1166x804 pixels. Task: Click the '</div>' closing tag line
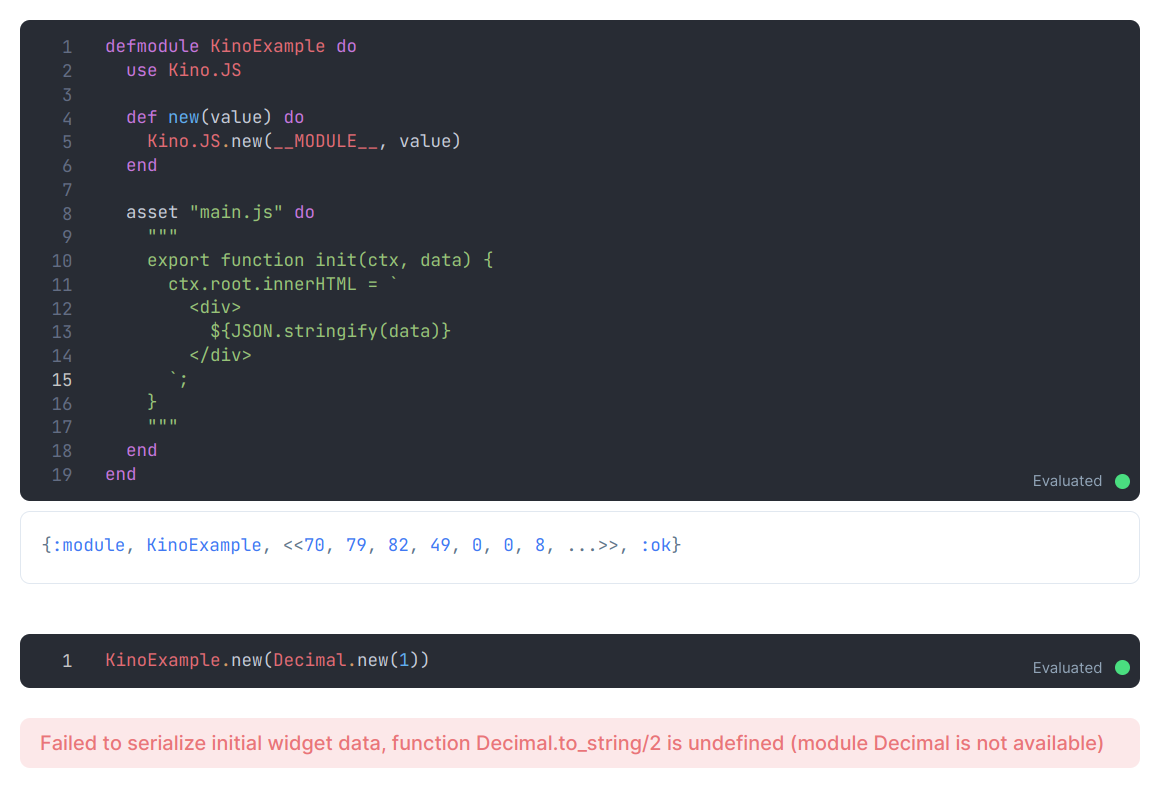(x=220, y=355)
